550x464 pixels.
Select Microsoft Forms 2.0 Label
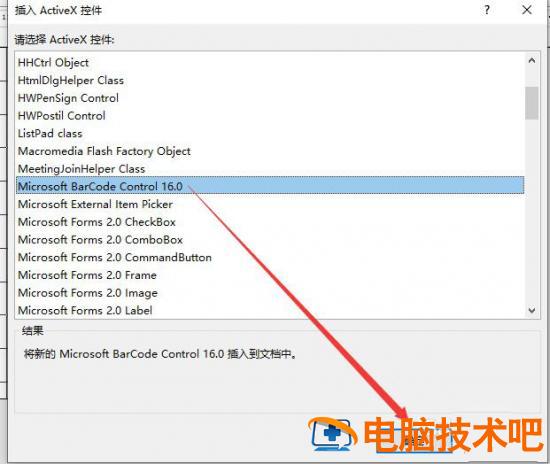270,310
